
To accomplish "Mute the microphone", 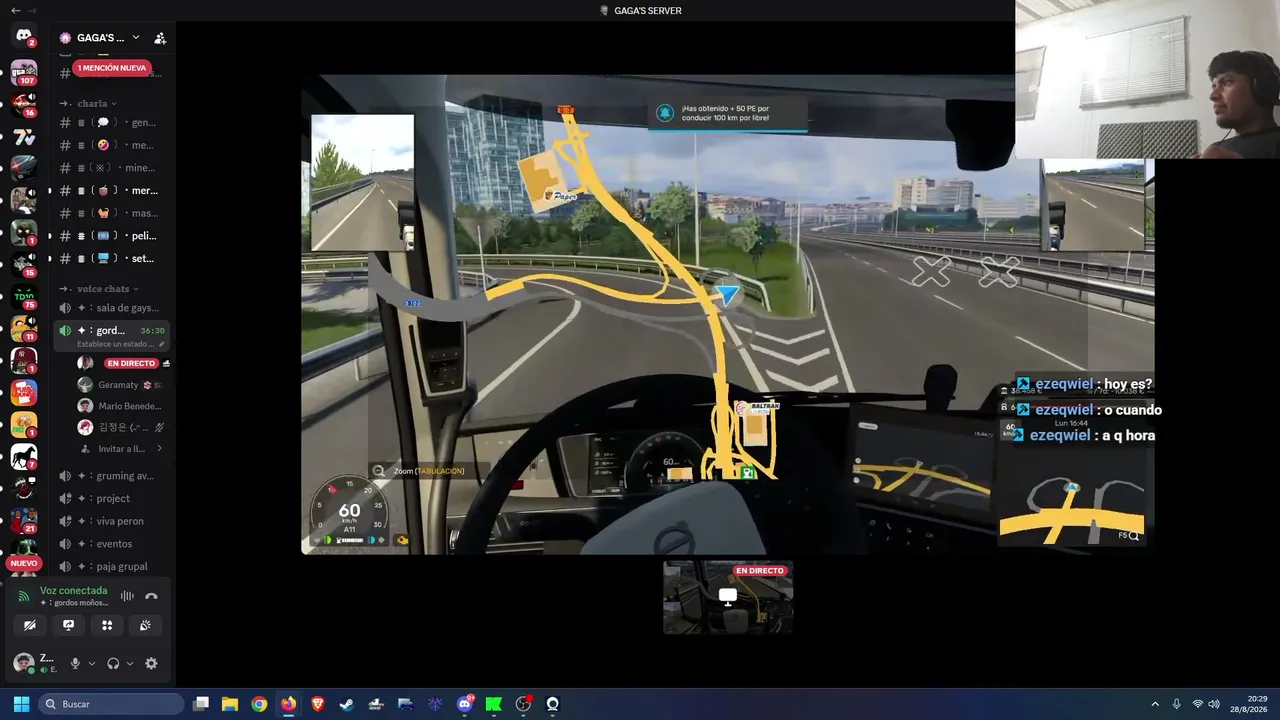I will pos(75,663).
